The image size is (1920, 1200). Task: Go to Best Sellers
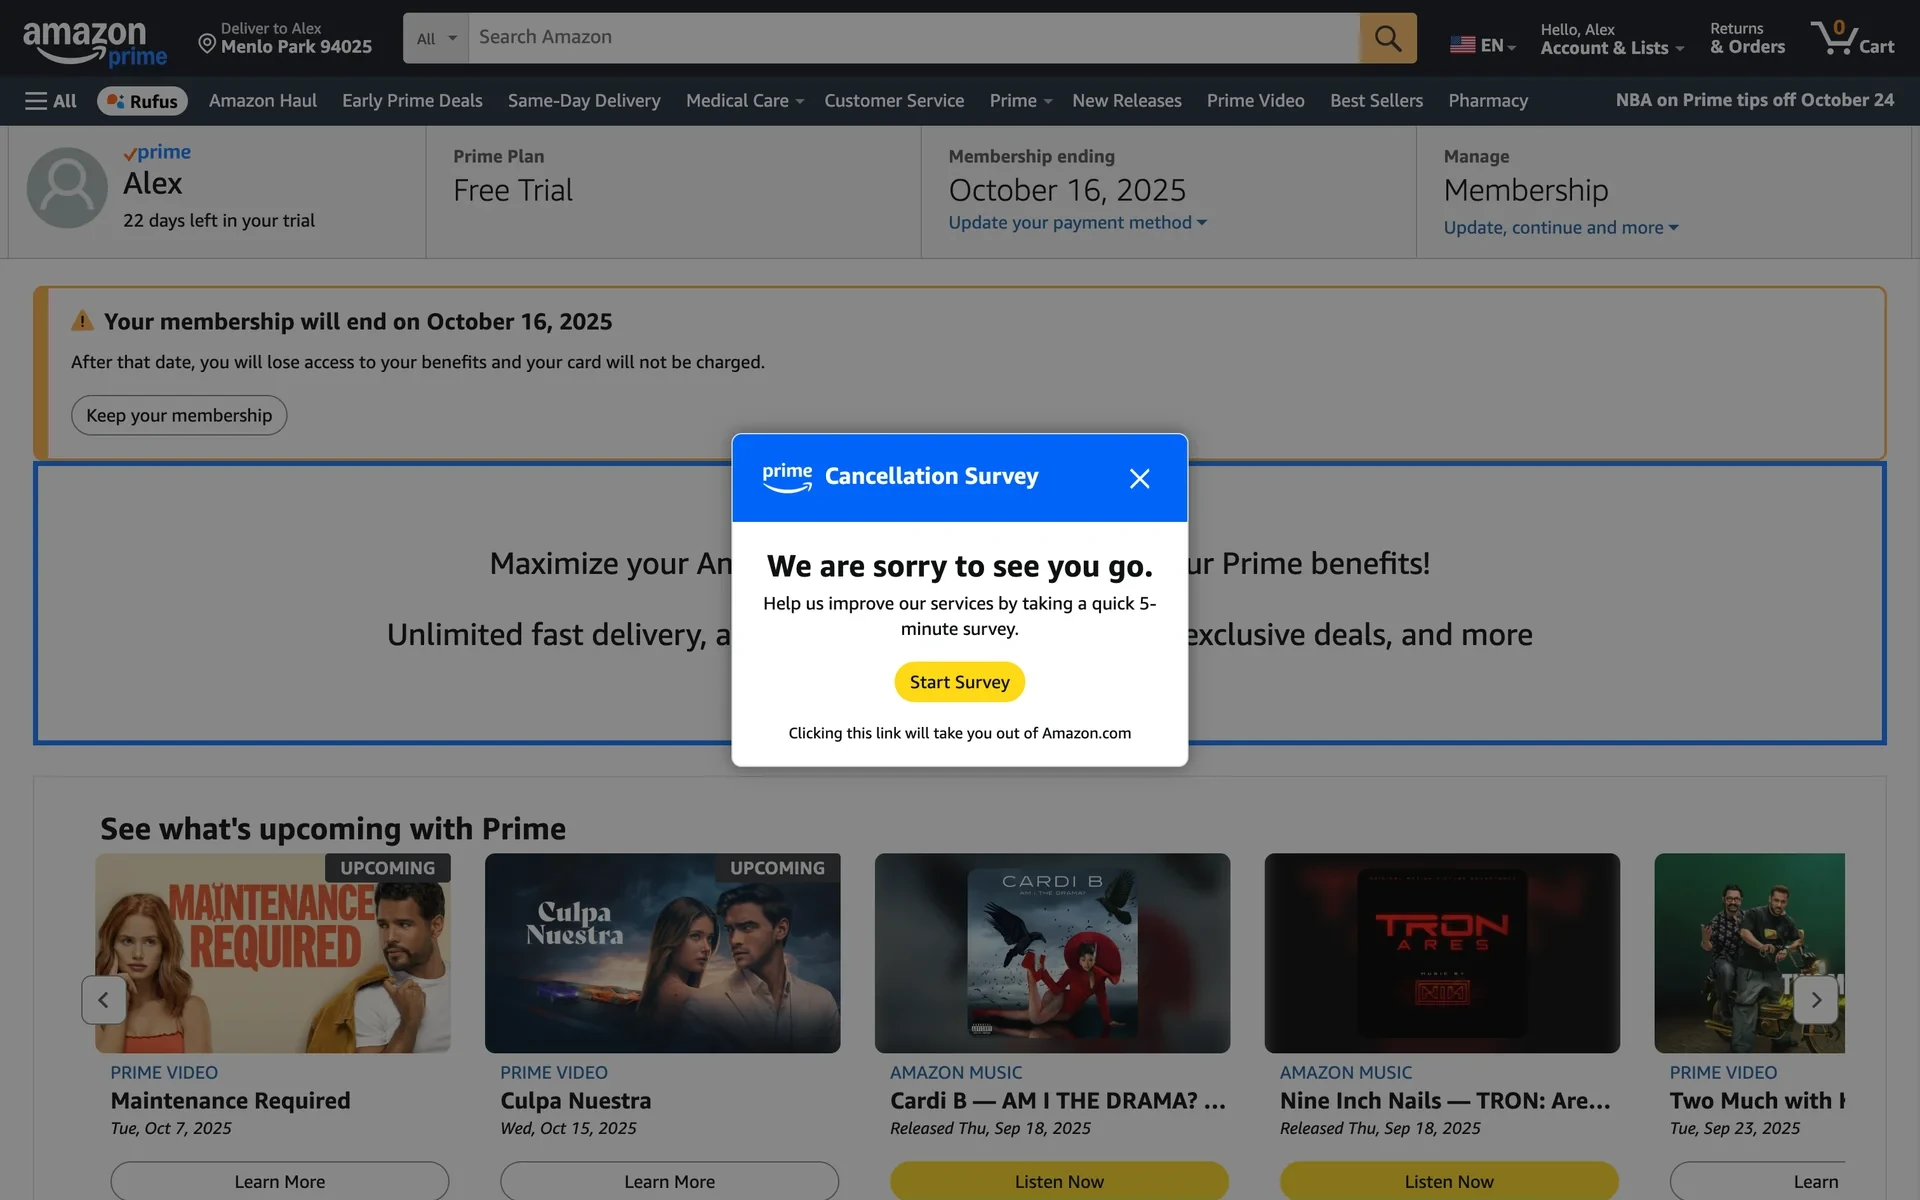tap(1376, 101)
